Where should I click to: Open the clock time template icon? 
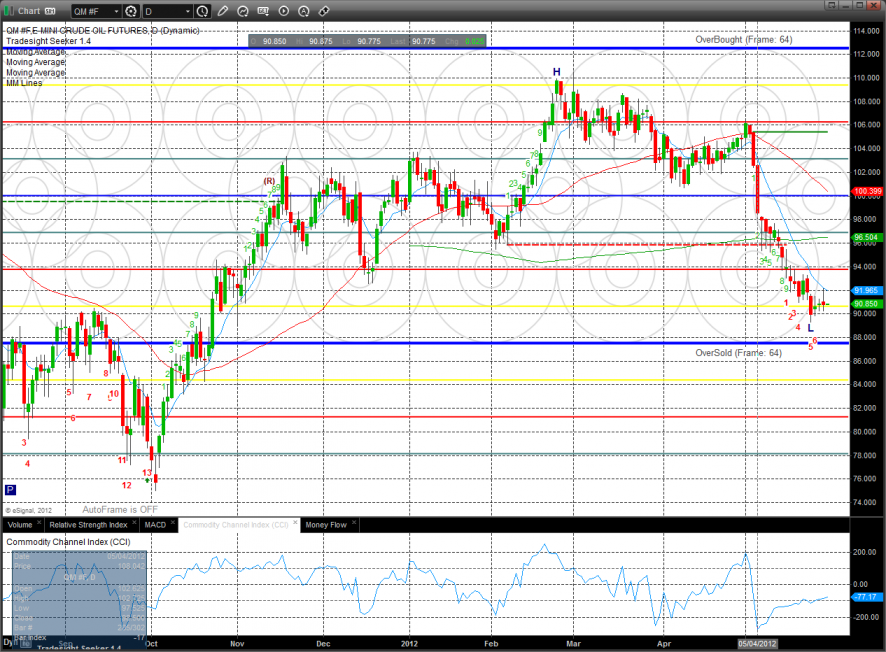pos(203,11)
